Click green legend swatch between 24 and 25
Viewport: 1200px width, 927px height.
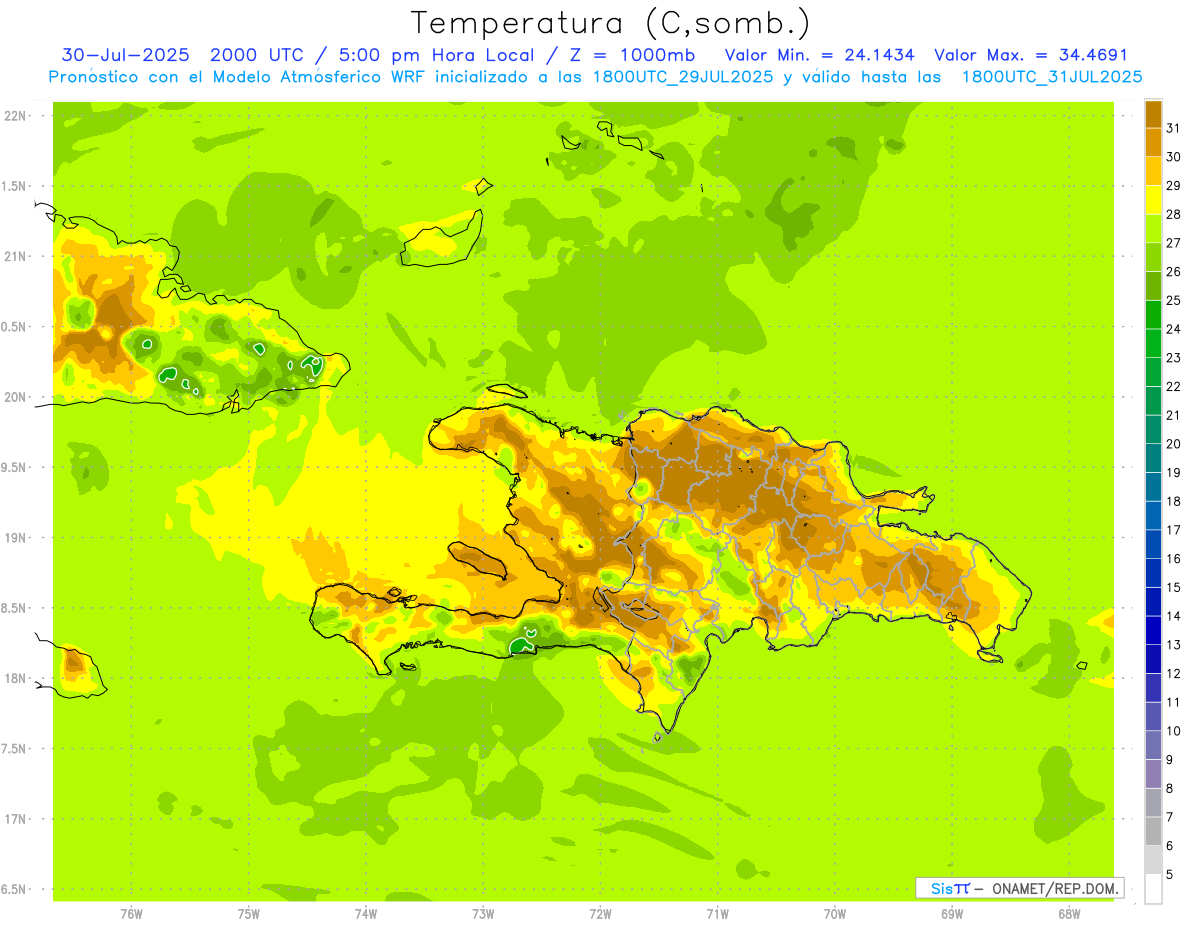click(1153, 314)
